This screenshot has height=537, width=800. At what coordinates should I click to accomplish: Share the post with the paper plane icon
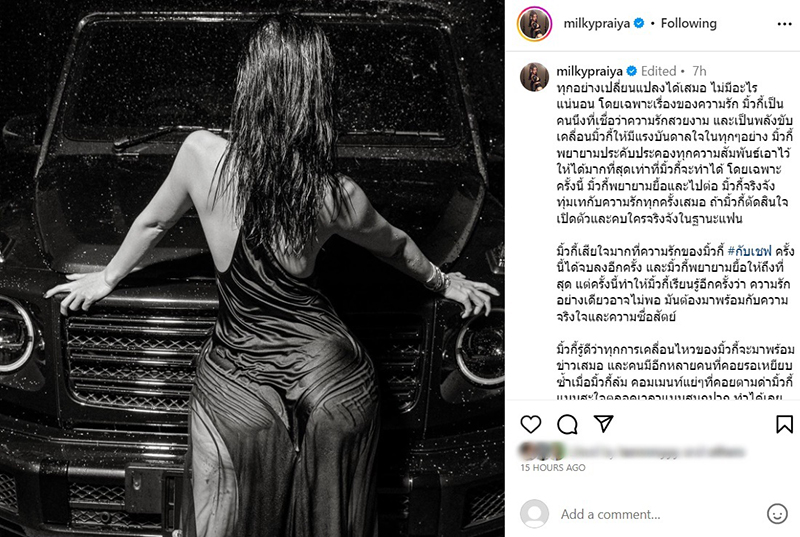coord(604,423)
